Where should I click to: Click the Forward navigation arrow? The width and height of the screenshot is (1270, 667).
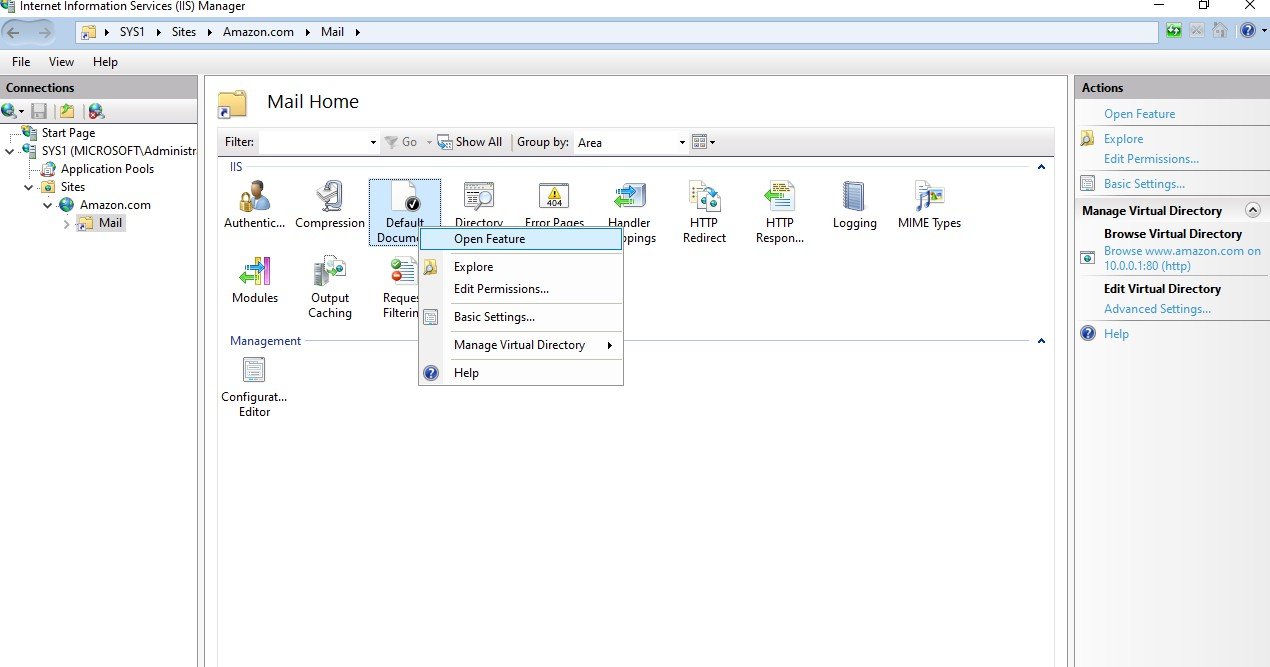click(43, 32)
